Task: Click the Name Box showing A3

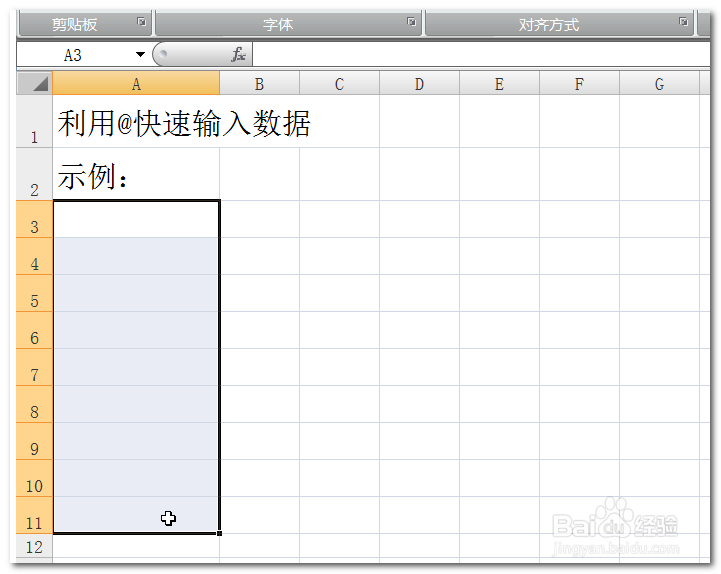Action: click(x=74, y=55)
